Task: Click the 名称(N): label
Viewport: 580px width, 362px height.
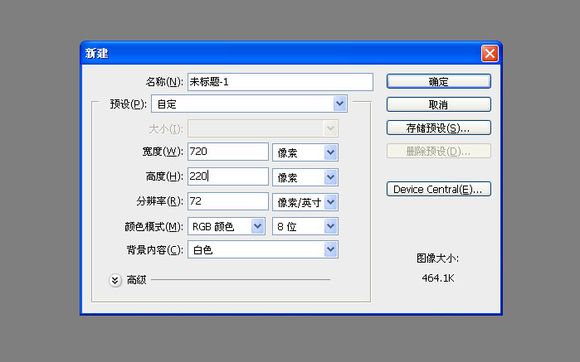Action: tap(164, 82)
